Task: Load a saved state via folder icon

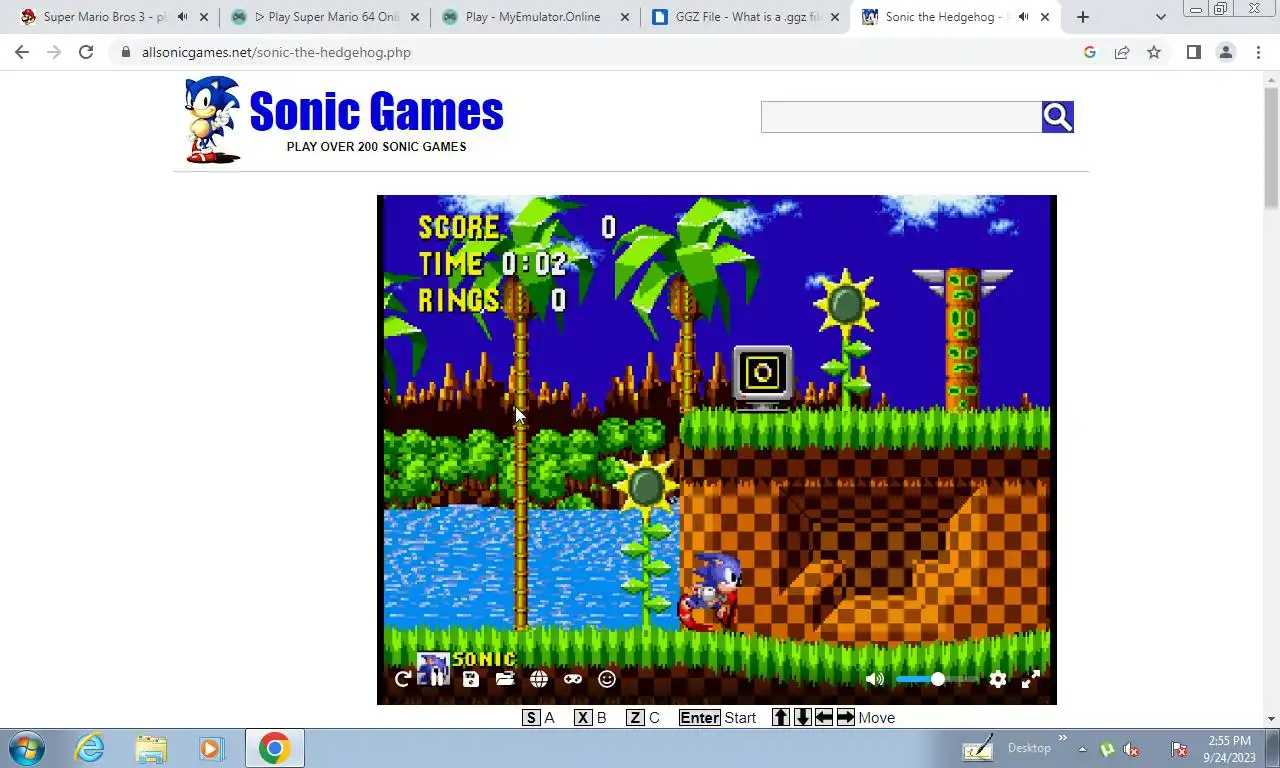Action: (505, 679)
